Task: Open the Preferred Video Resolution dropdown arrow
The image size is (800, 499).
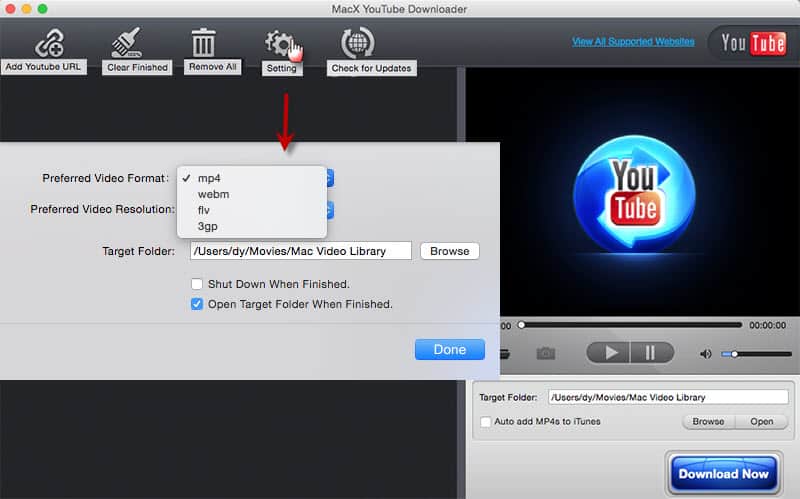Action: pos(330,210)
